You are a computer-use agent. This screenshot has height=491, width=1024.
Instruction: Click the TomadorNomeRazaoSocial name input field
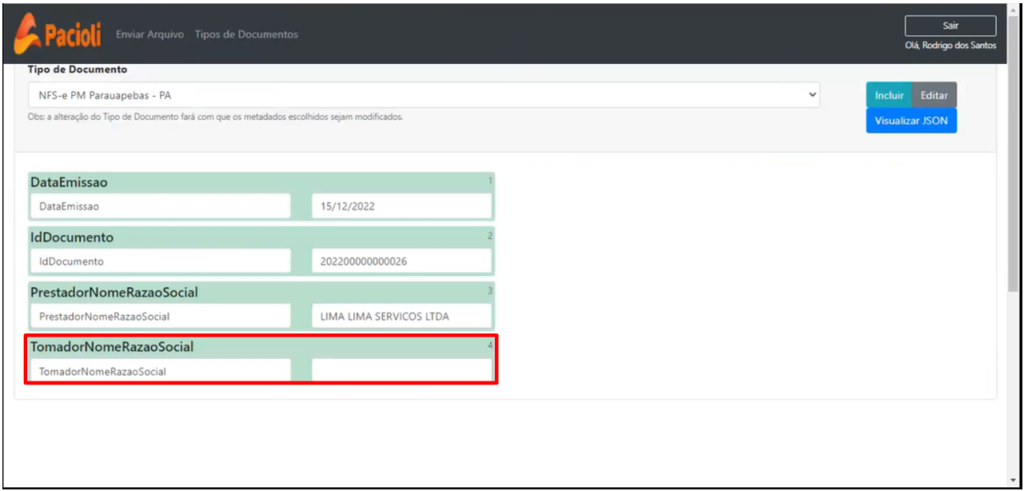160,370
